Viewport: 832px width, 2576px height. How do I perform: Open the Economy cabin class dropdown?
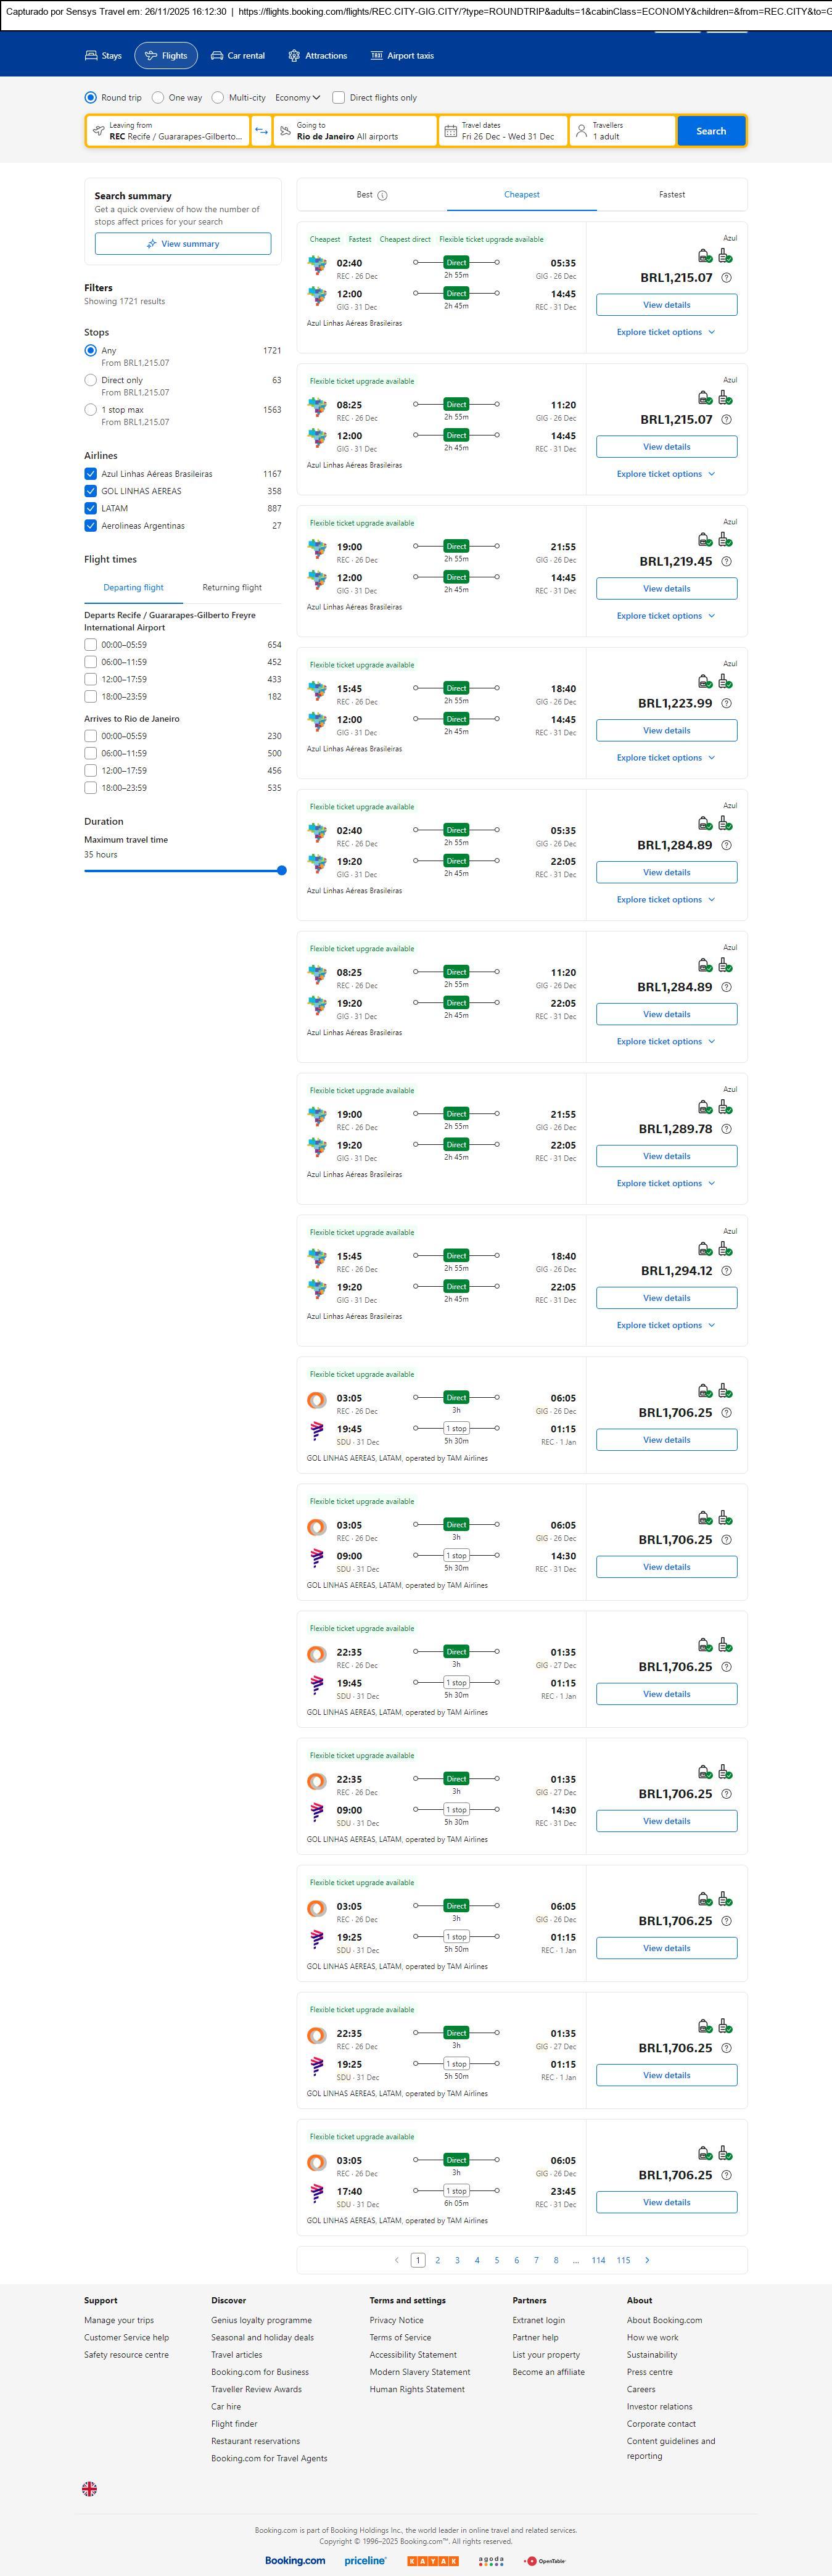point(298,98)
